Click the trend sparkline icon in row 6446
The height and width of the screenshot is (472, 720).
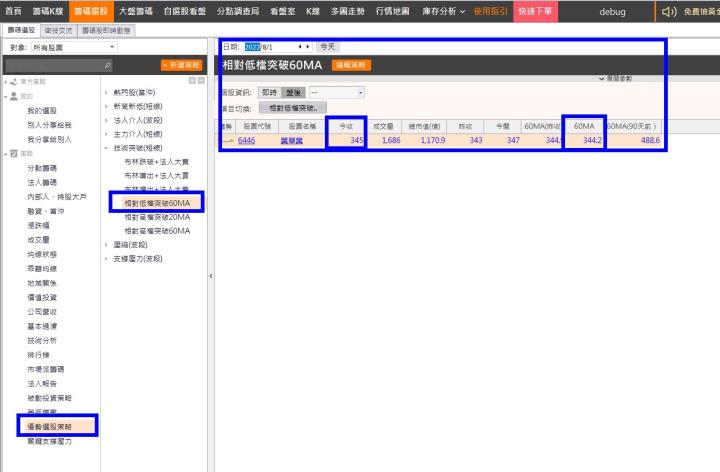[x=227, y=140]
